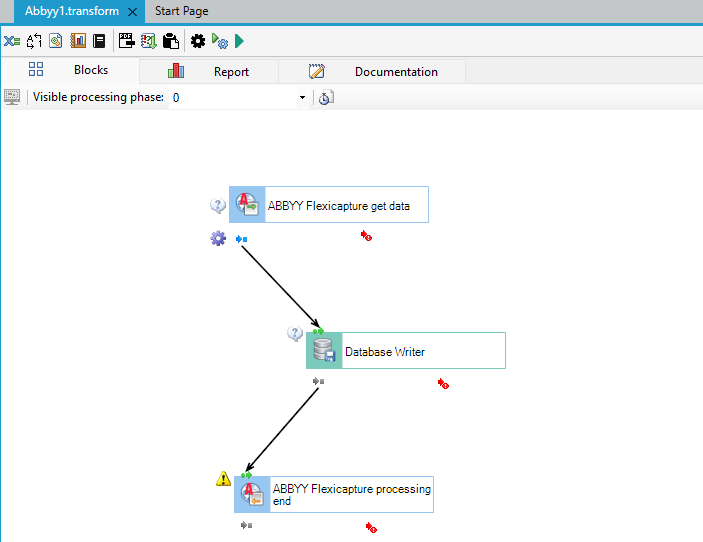Click the reorder arrows toolbar icon
The width and height of the screenshot is (703, 542).
point(34,41)
